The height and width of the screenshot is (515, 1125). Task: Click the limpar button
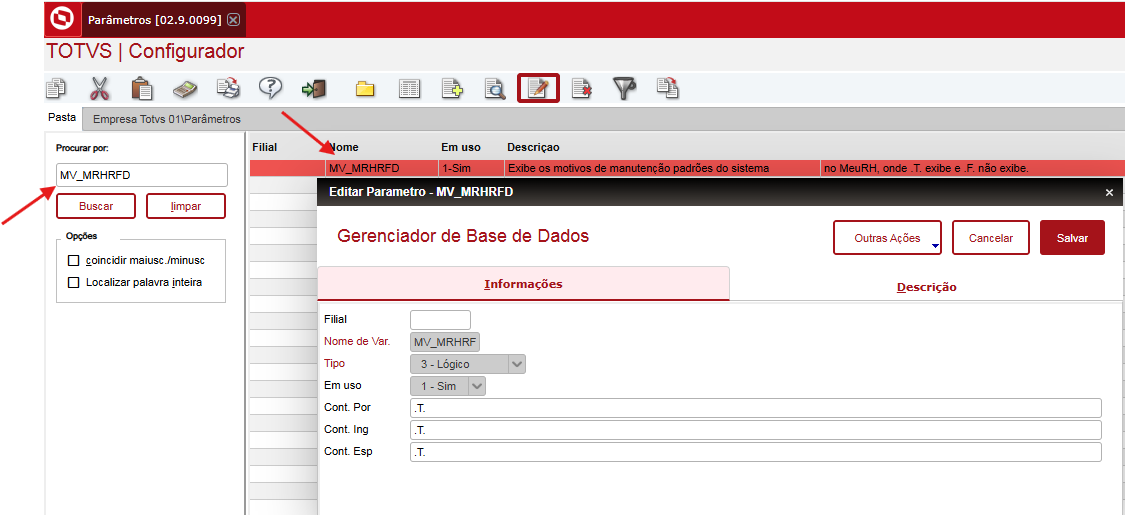(x=186, y=206)
